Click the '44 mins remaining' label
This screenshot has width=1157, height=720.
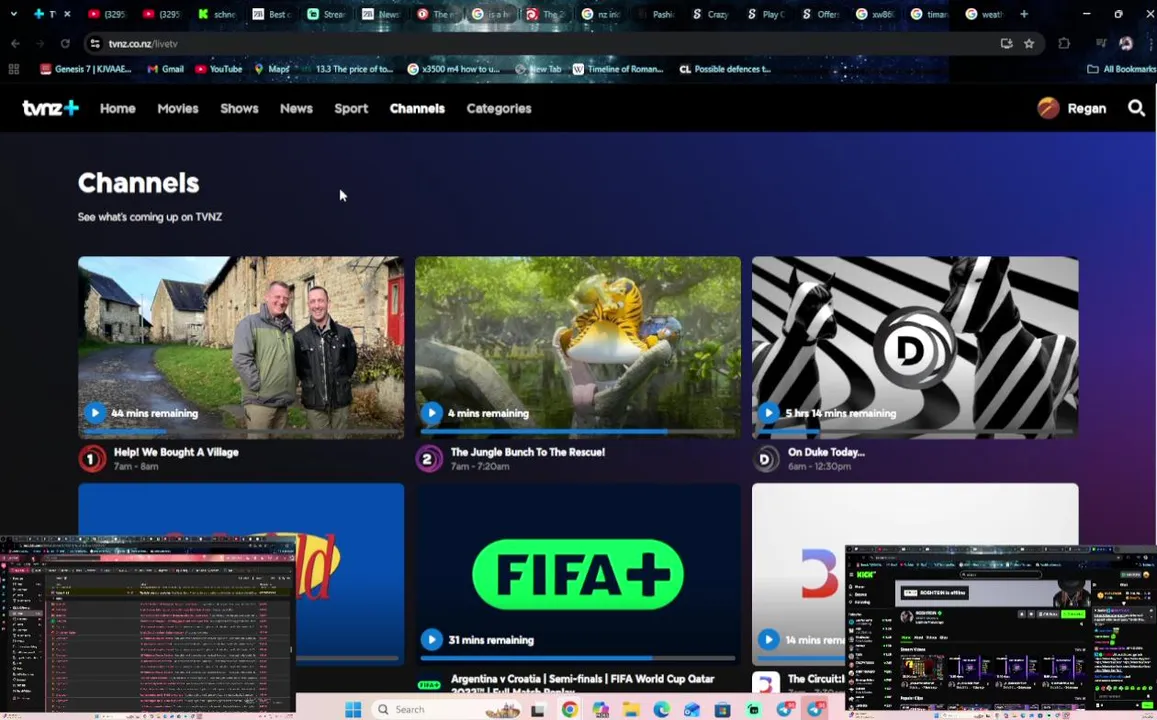pos(154,413)
